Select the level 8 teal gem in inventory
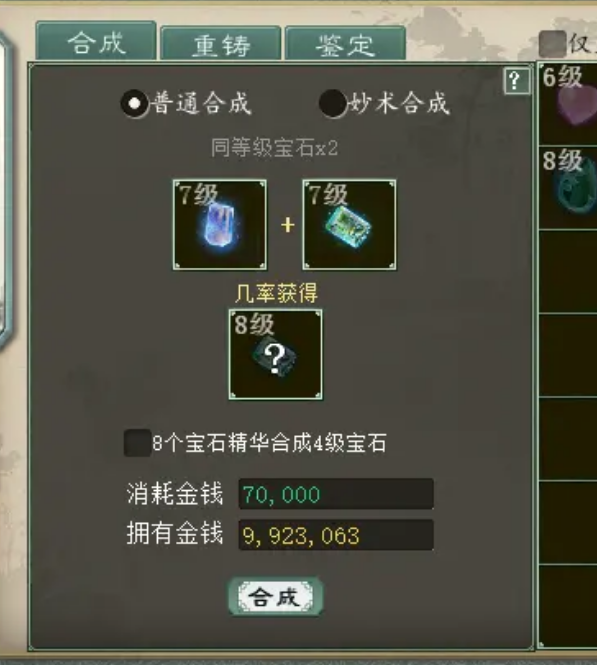 click(568, 187)
